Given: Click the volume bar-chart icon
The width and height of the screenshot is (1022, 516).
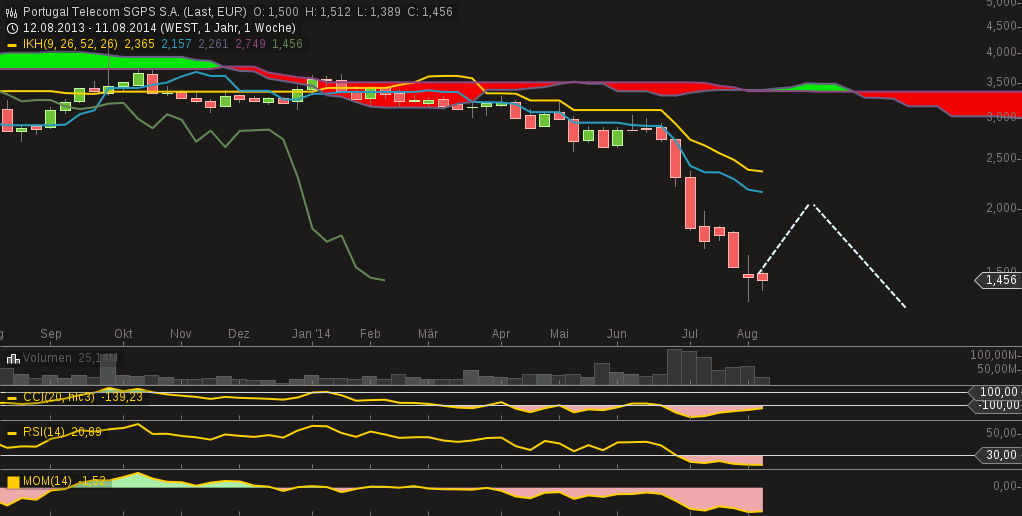Looking at the screenshot, I should [12, 358].
